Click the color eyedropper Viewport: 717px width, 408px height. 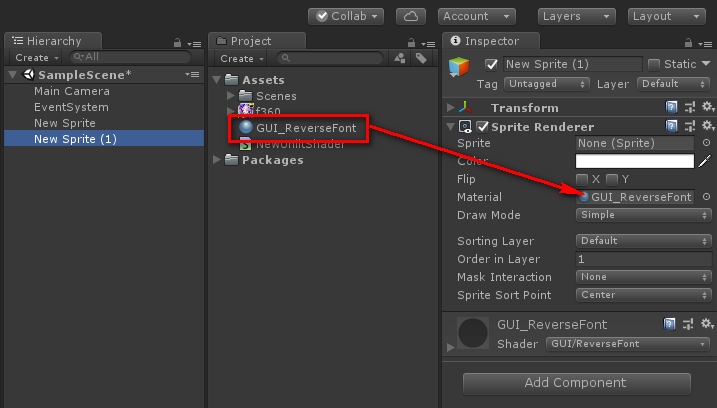click(x=705, y=161)
